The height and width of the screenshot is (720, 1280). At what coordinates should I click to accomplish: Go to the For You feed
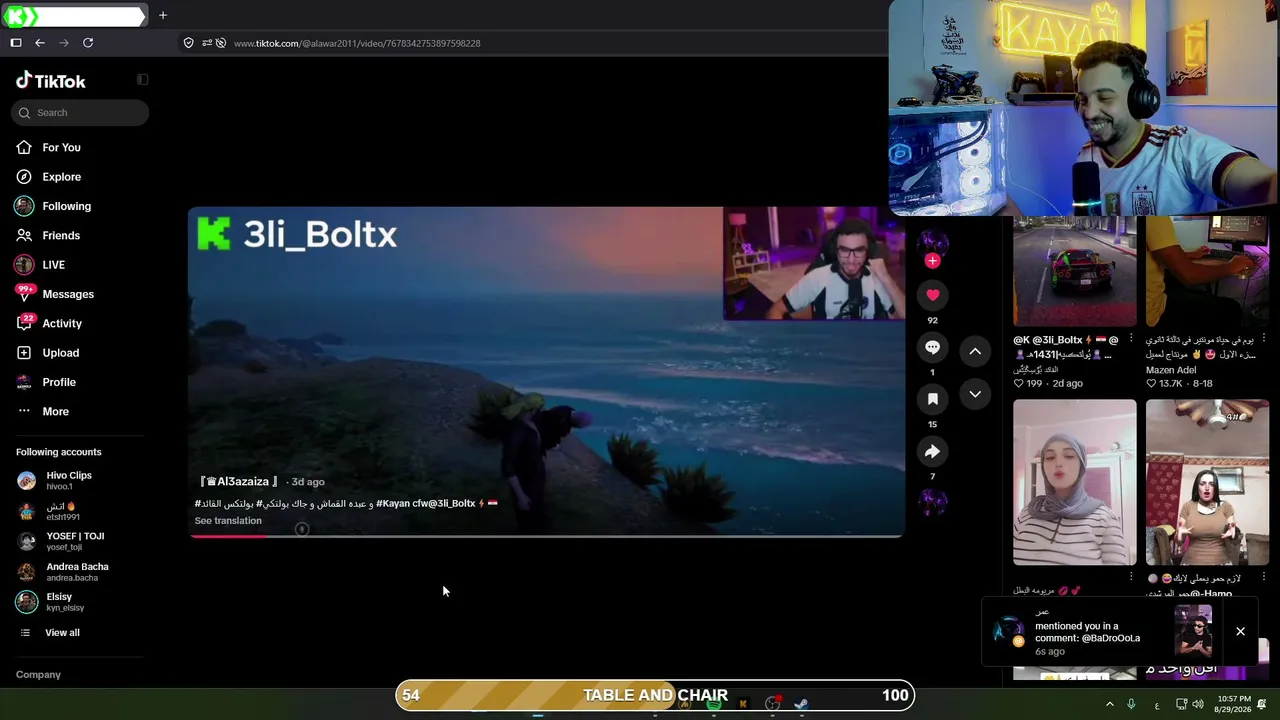click(x=61, y=148)
